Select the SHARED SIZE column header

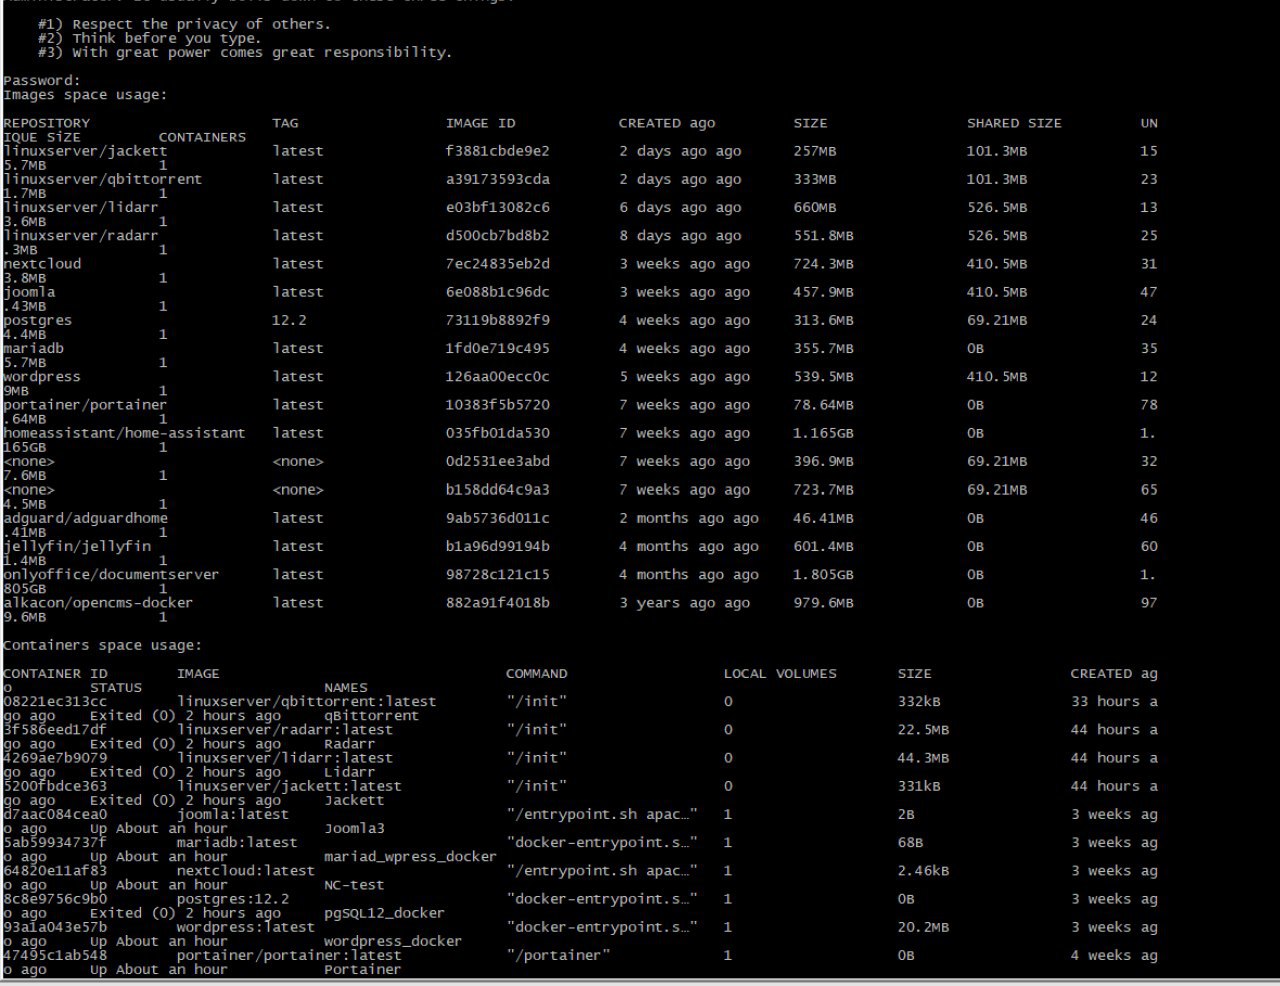(1014, 123)
